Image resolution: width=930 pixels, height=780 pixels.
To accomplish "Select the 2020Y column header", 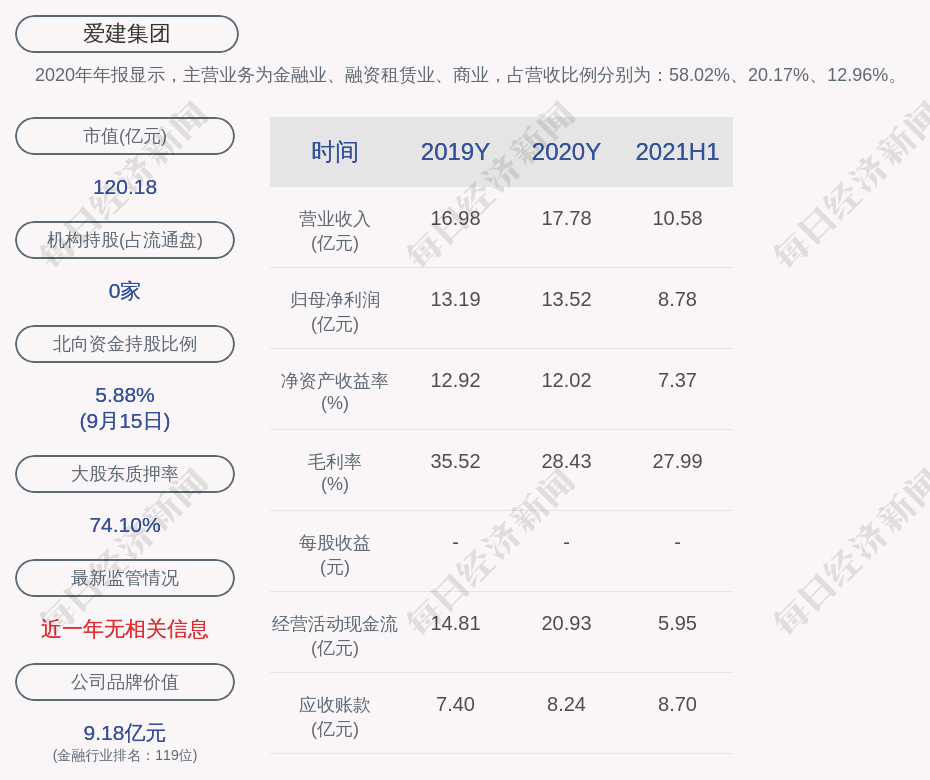I will pyautogui.click(x=566, y=152).
